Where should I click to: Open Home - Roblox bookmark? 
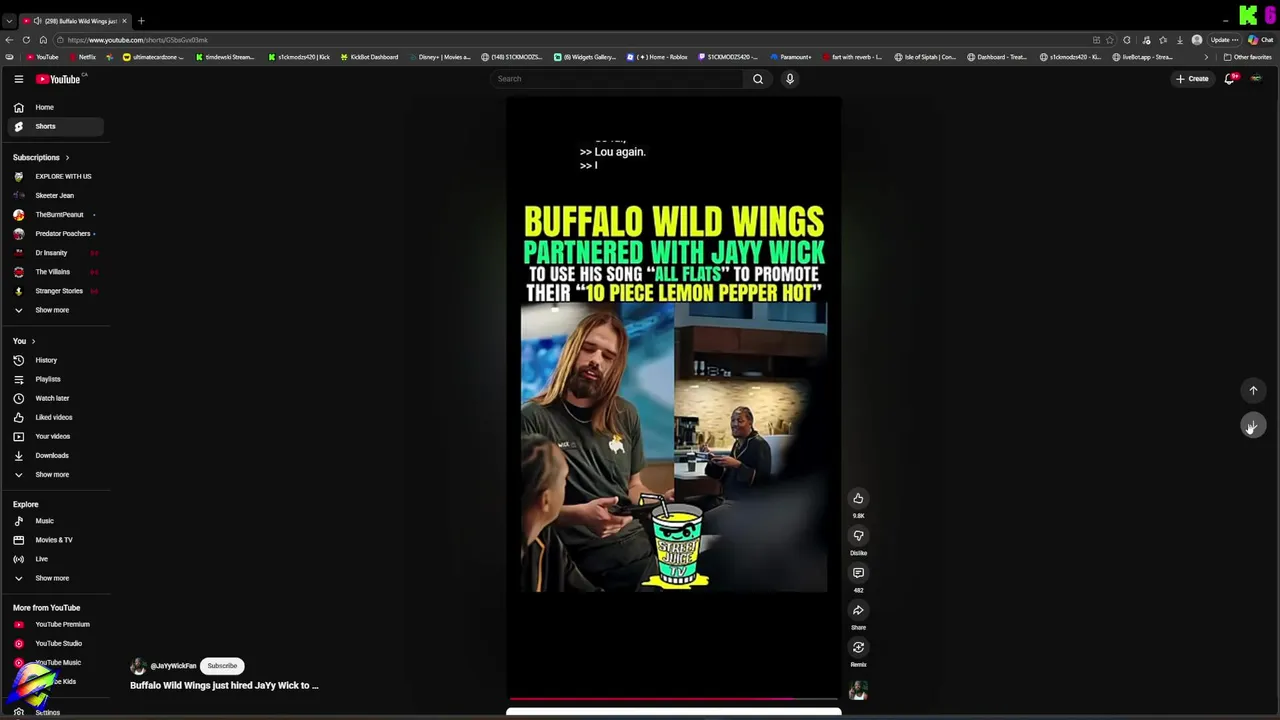[657, 57]
